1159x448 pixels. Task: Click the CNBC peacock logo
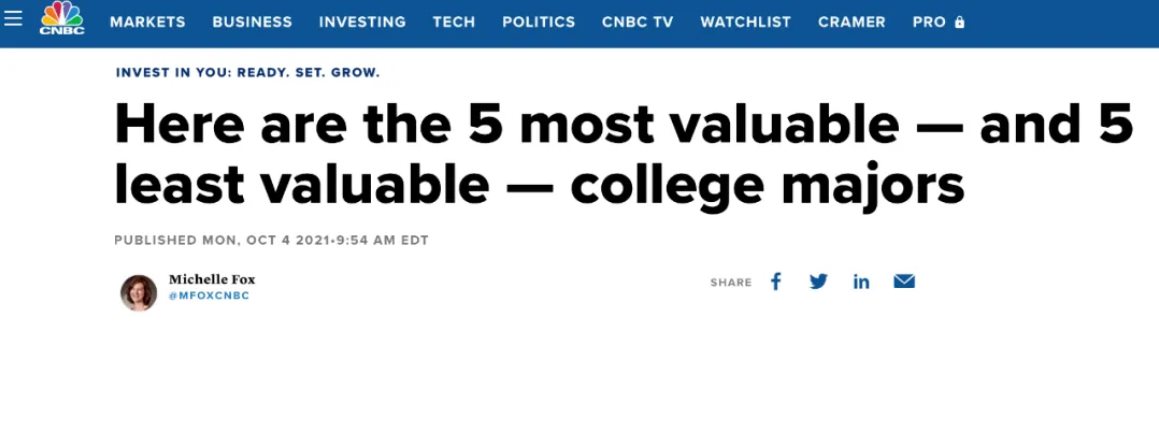tap(61, 19)
